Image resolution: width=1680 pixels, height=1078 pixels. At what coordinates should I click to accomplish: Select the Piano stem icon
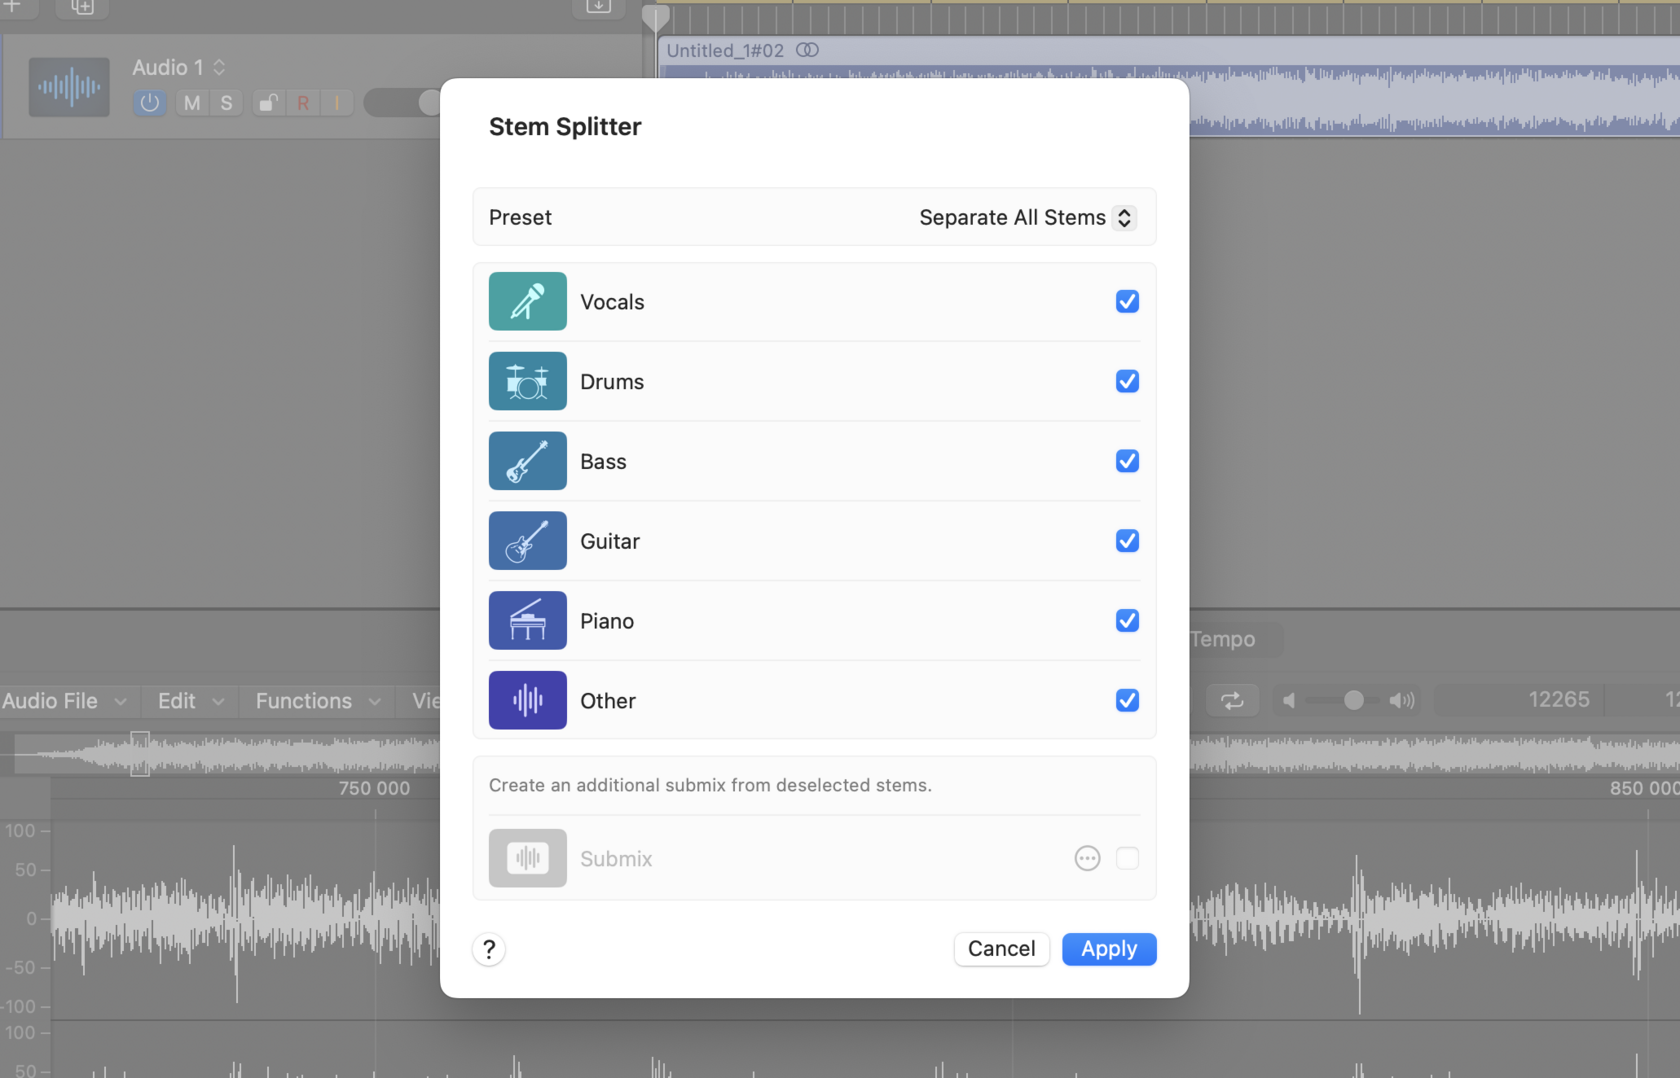[527, 620]
